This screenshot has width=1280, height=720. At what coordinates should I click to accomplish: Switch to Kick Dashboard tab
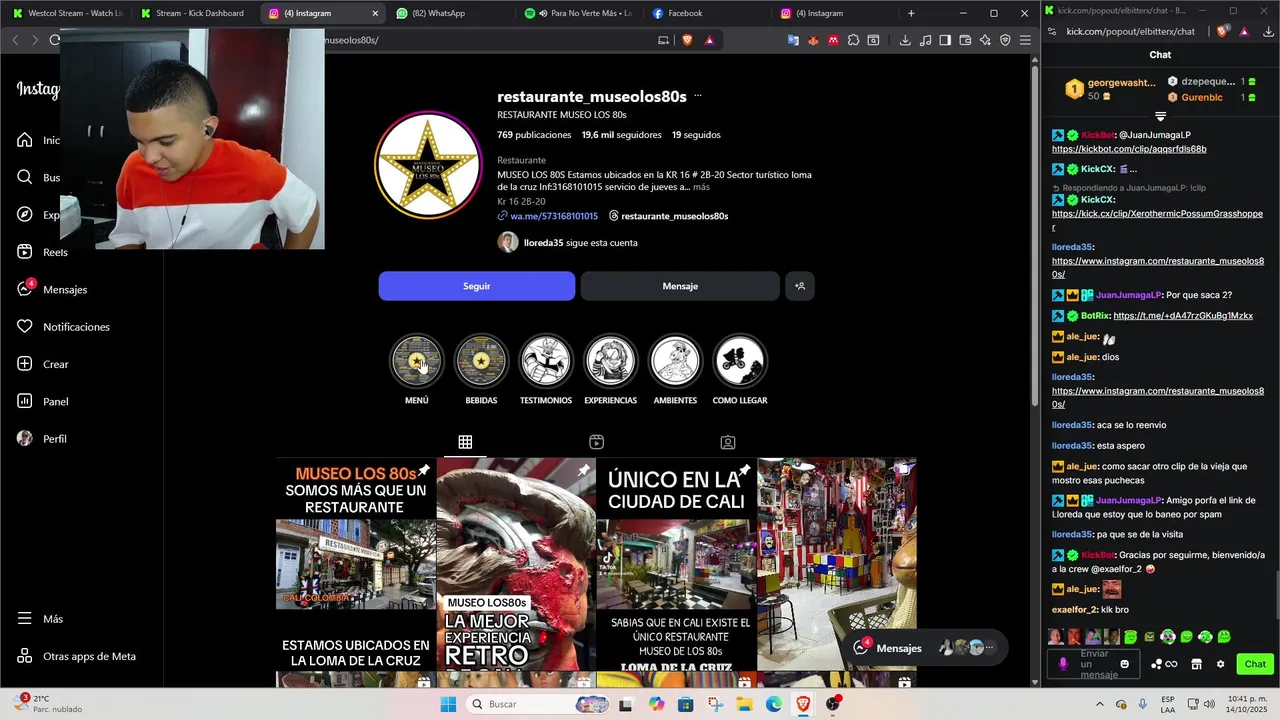tap(194, 13)
